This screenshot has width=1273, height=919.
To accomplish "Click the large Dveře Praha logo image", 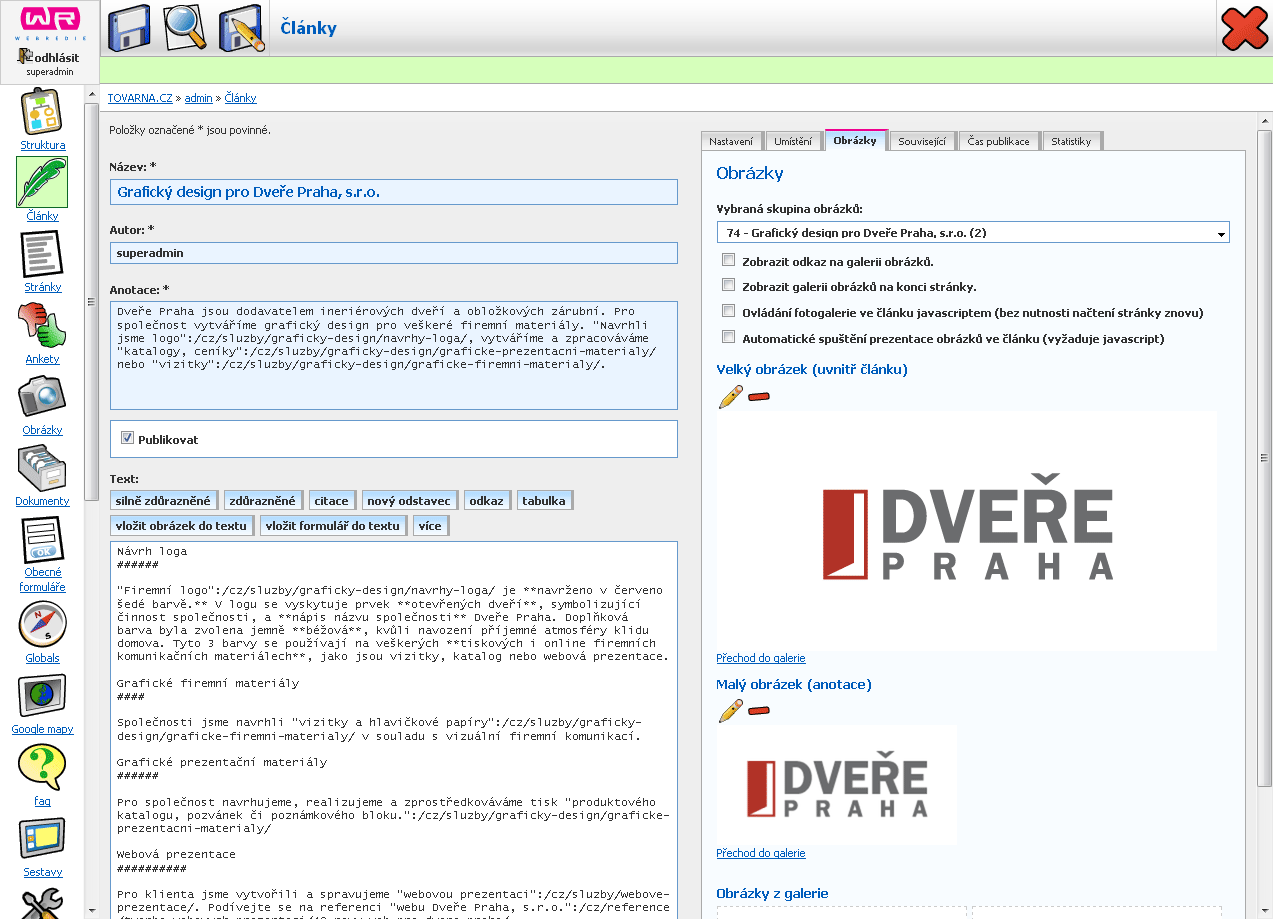I will click(967, 530).
